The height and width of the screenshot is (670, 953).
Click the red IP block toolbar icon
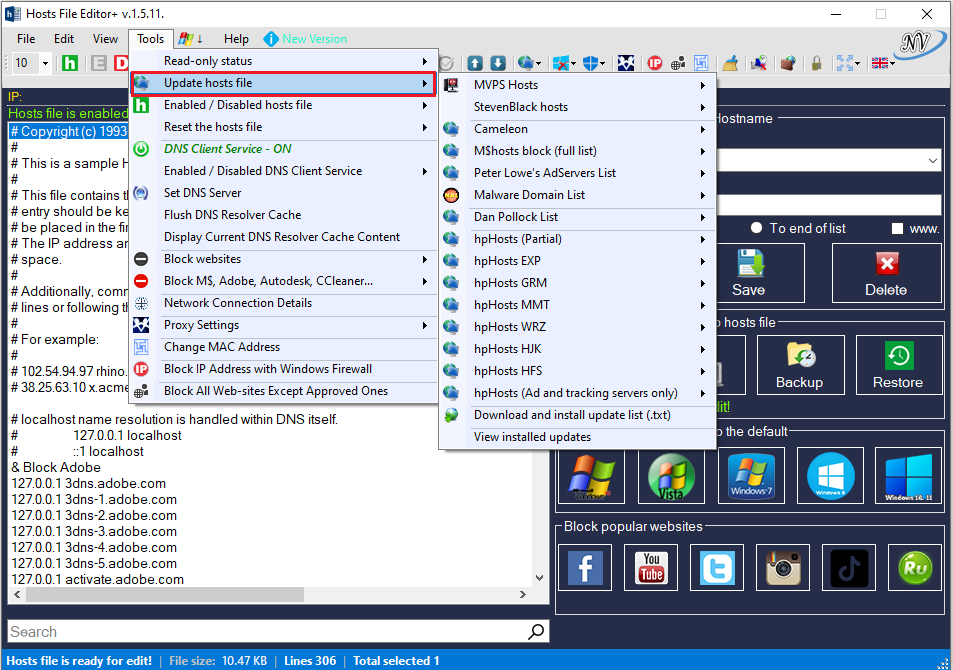coord(655,63)
